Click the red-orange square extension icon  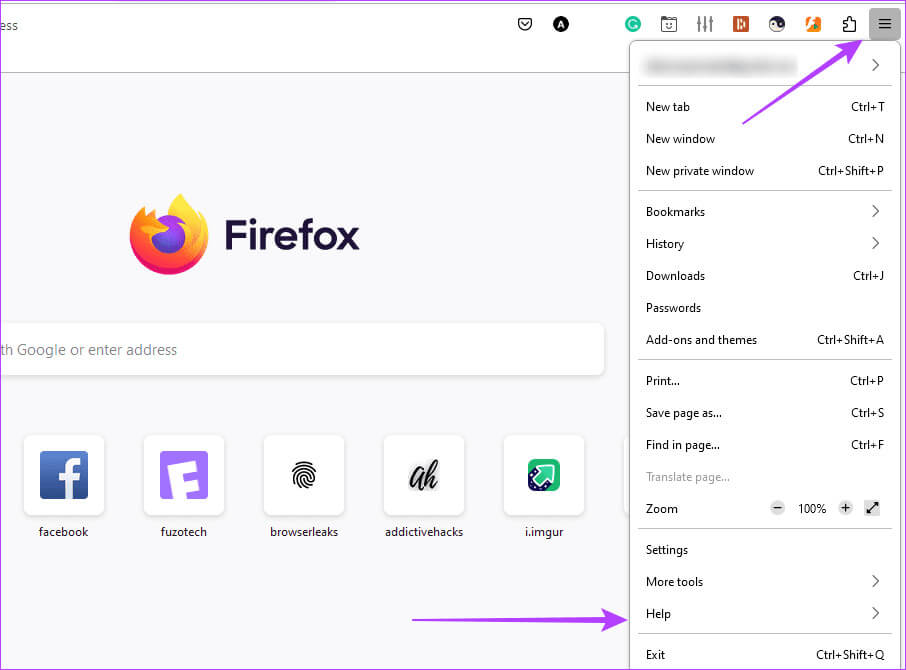tap(740, 24)
